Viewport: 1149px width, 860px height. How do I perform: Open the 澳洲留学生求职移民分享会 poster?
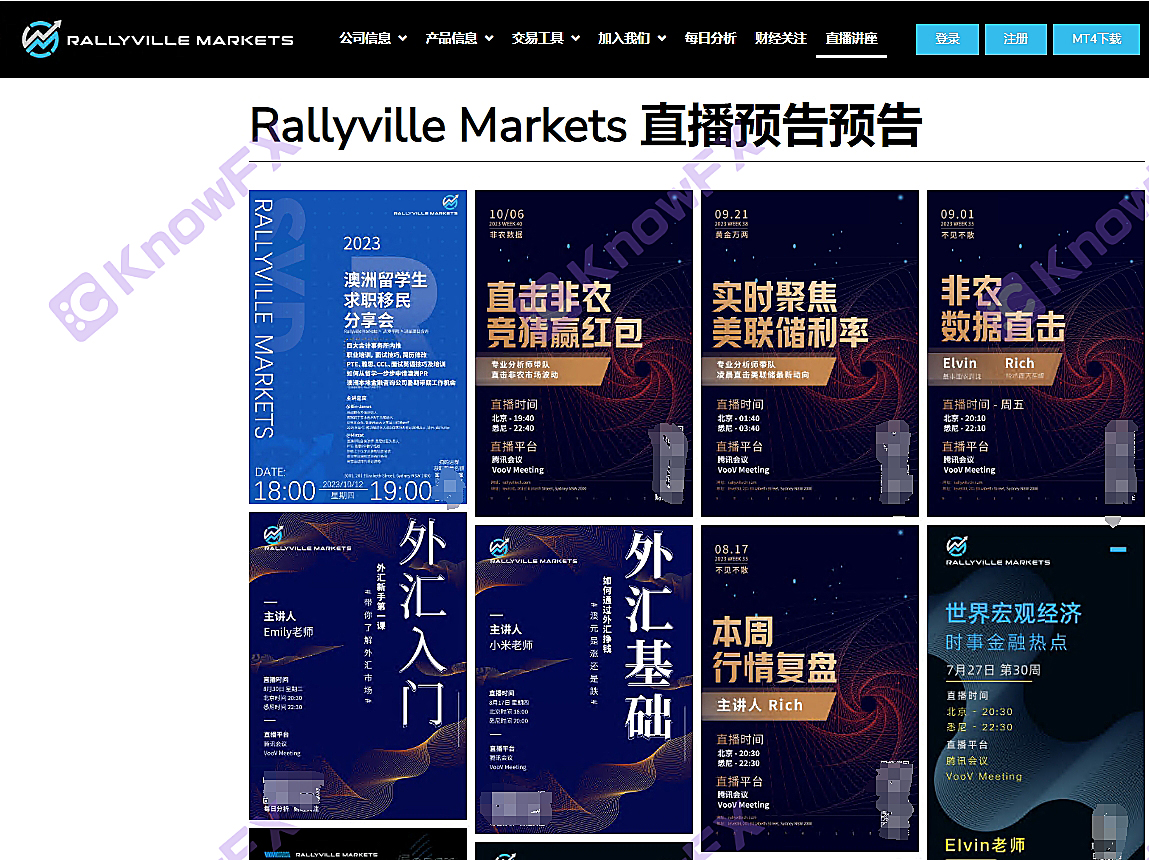(358, 347)
